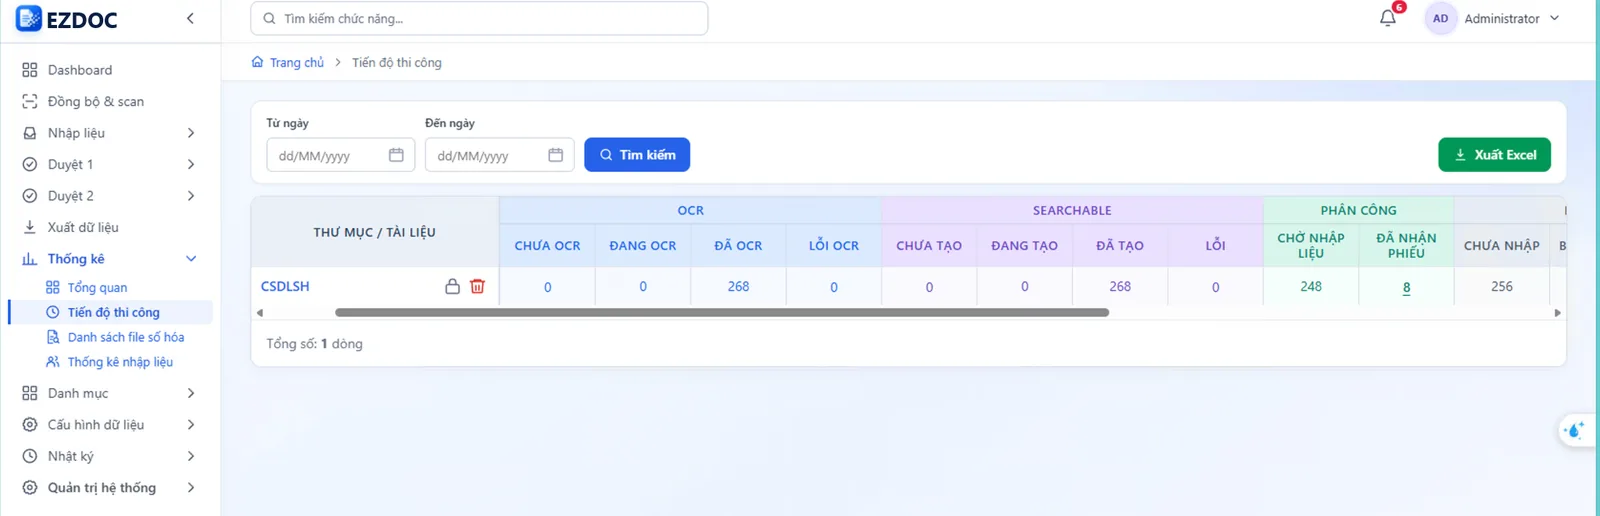
Task: Click the Danh mục grid icon
Action: [30, 393]
